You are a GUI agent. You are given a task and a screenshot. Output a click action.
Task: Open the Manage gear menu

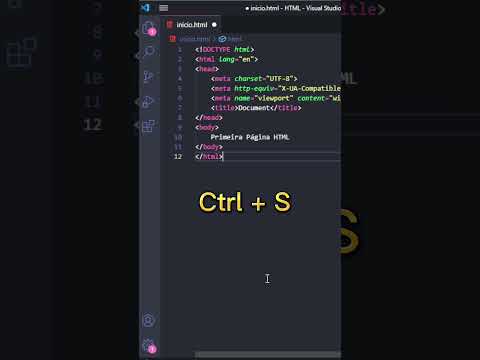[149, 346]
